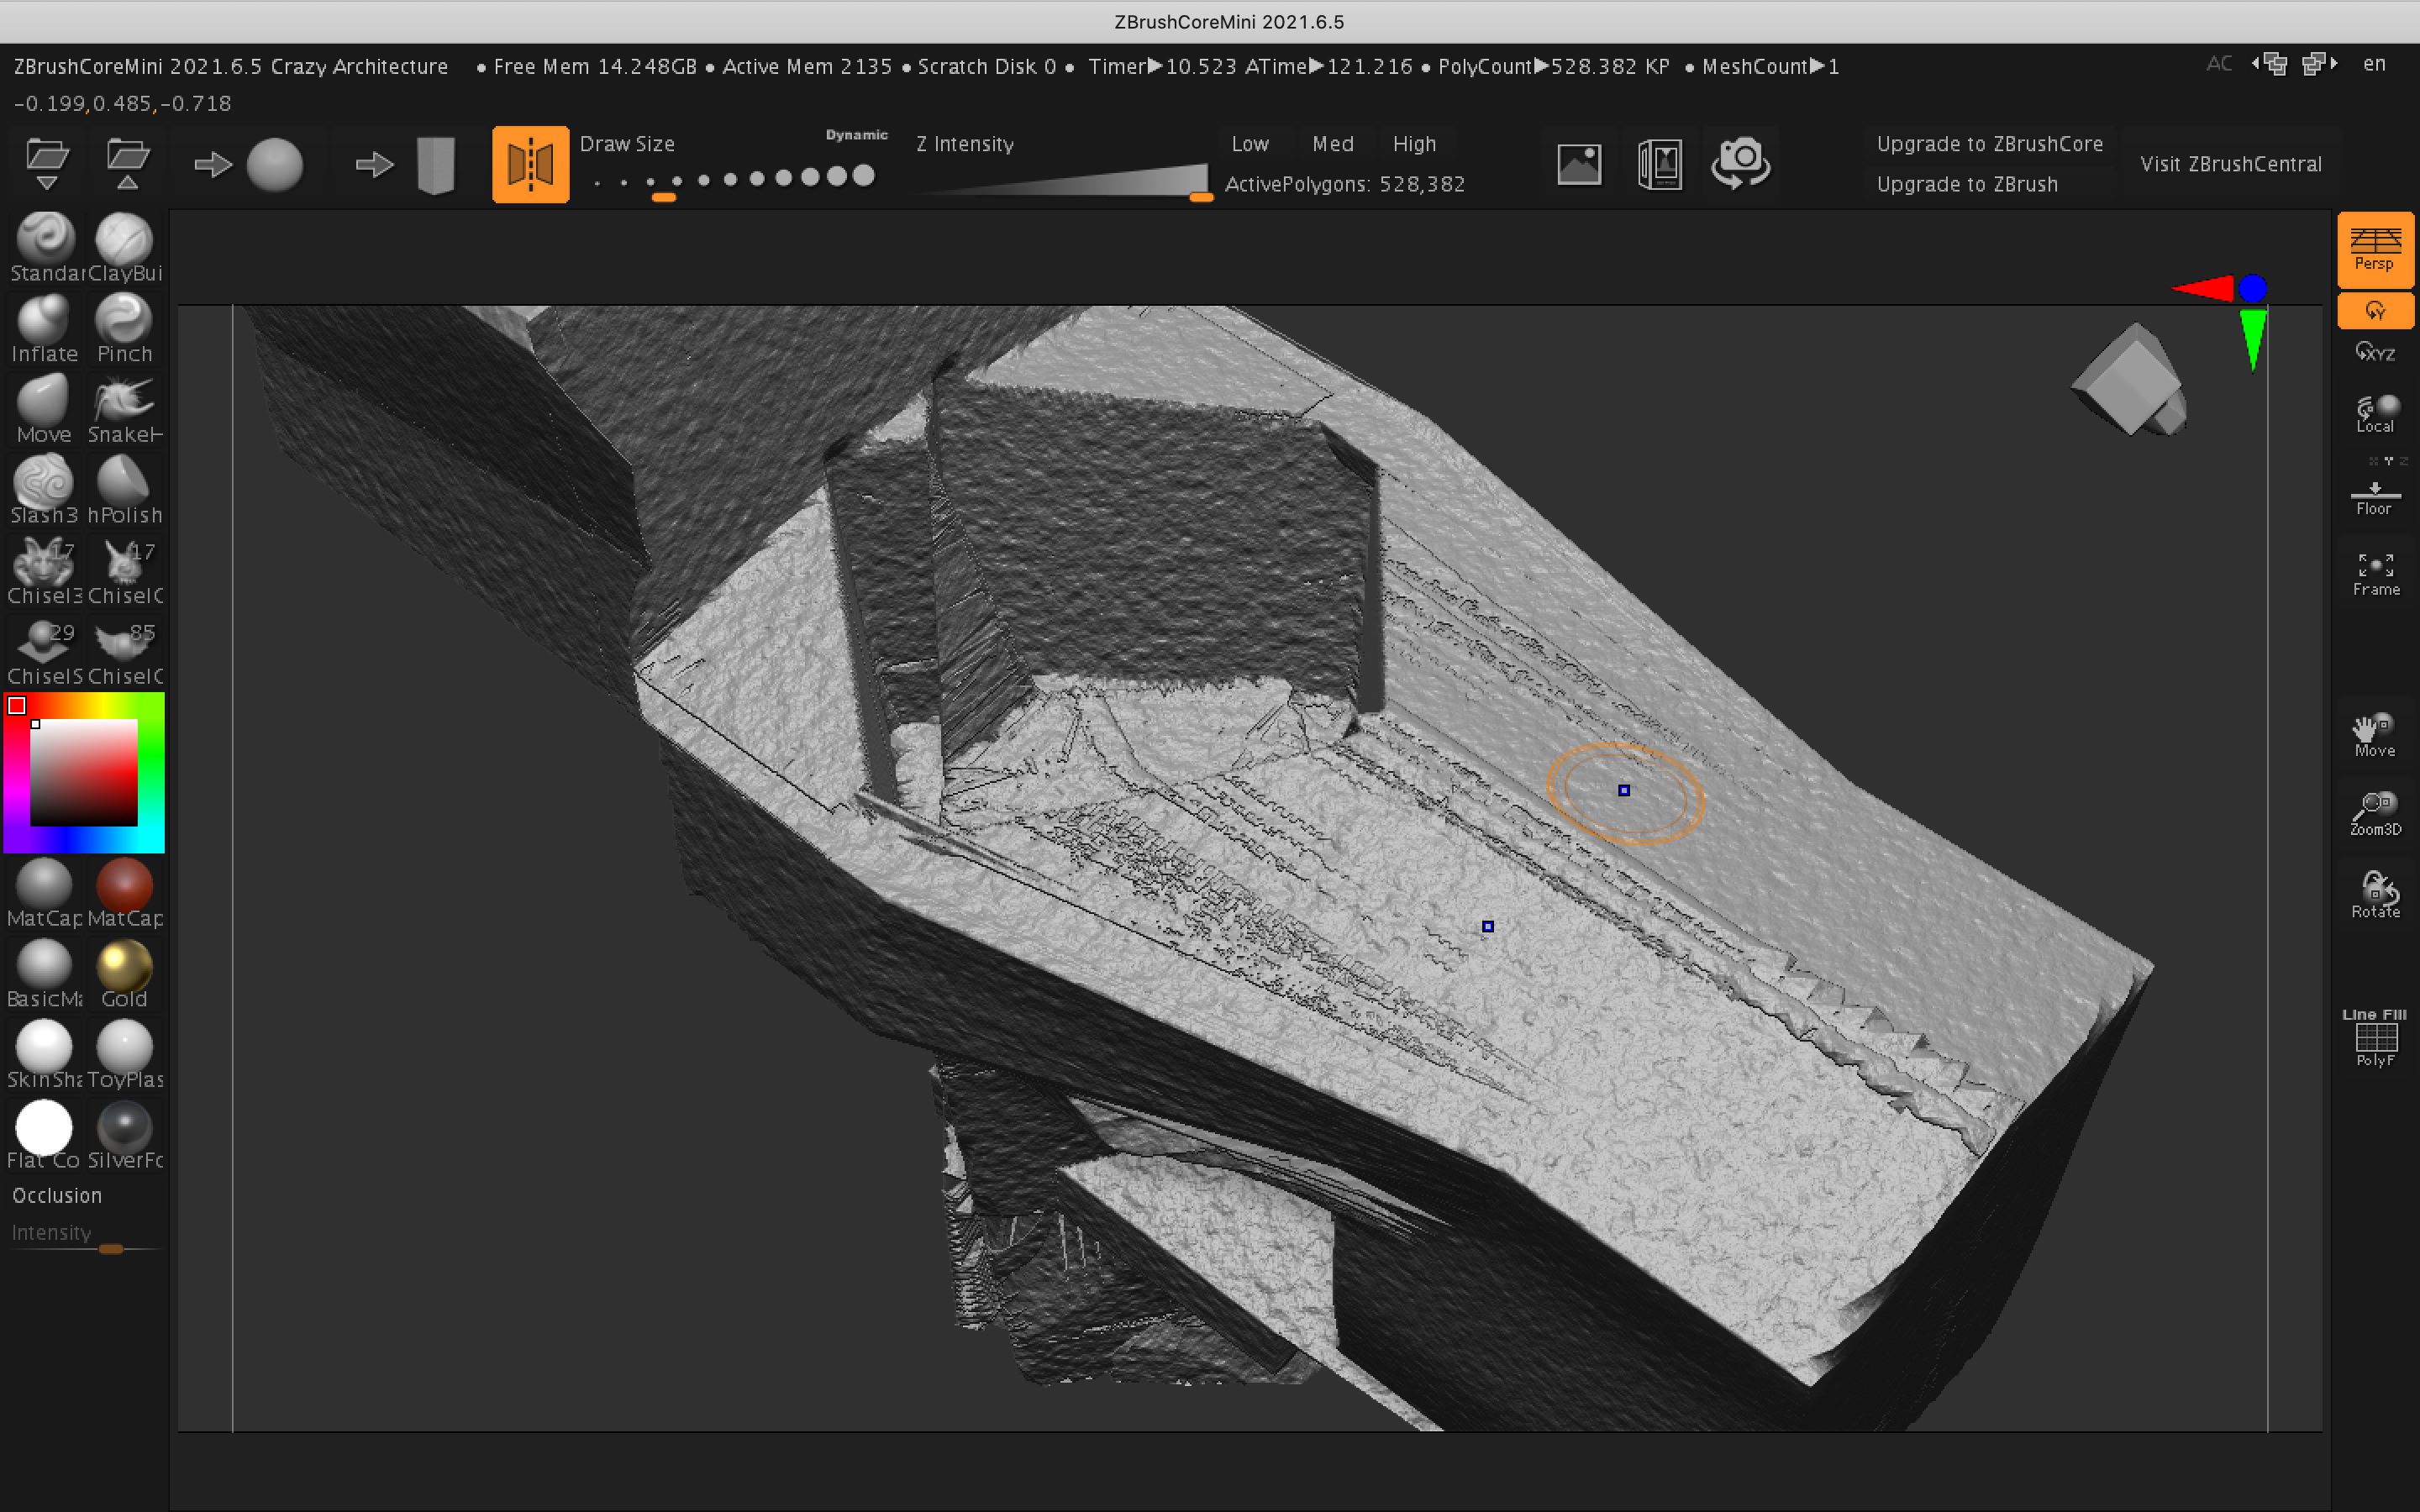
Task: Apply the SkinShade material
Action: point(45,1054)
